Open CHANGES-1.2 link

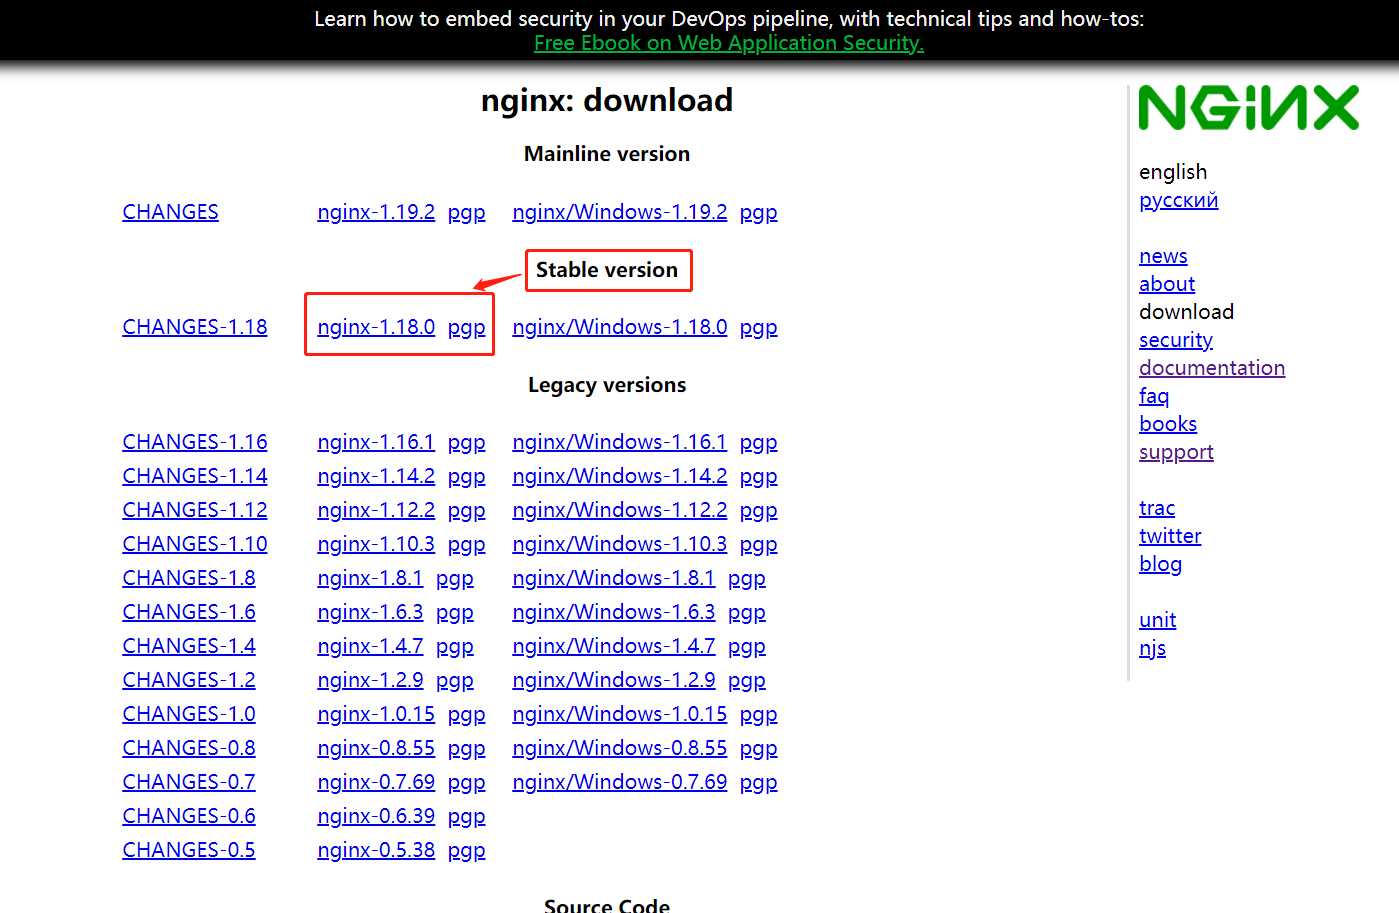click(189, 680)
